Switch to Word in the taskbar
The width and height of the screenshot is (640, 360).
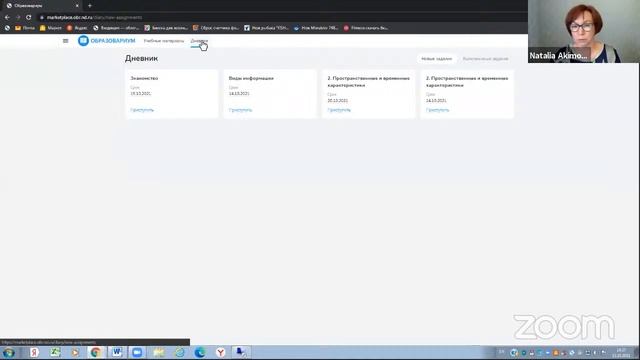117,352
